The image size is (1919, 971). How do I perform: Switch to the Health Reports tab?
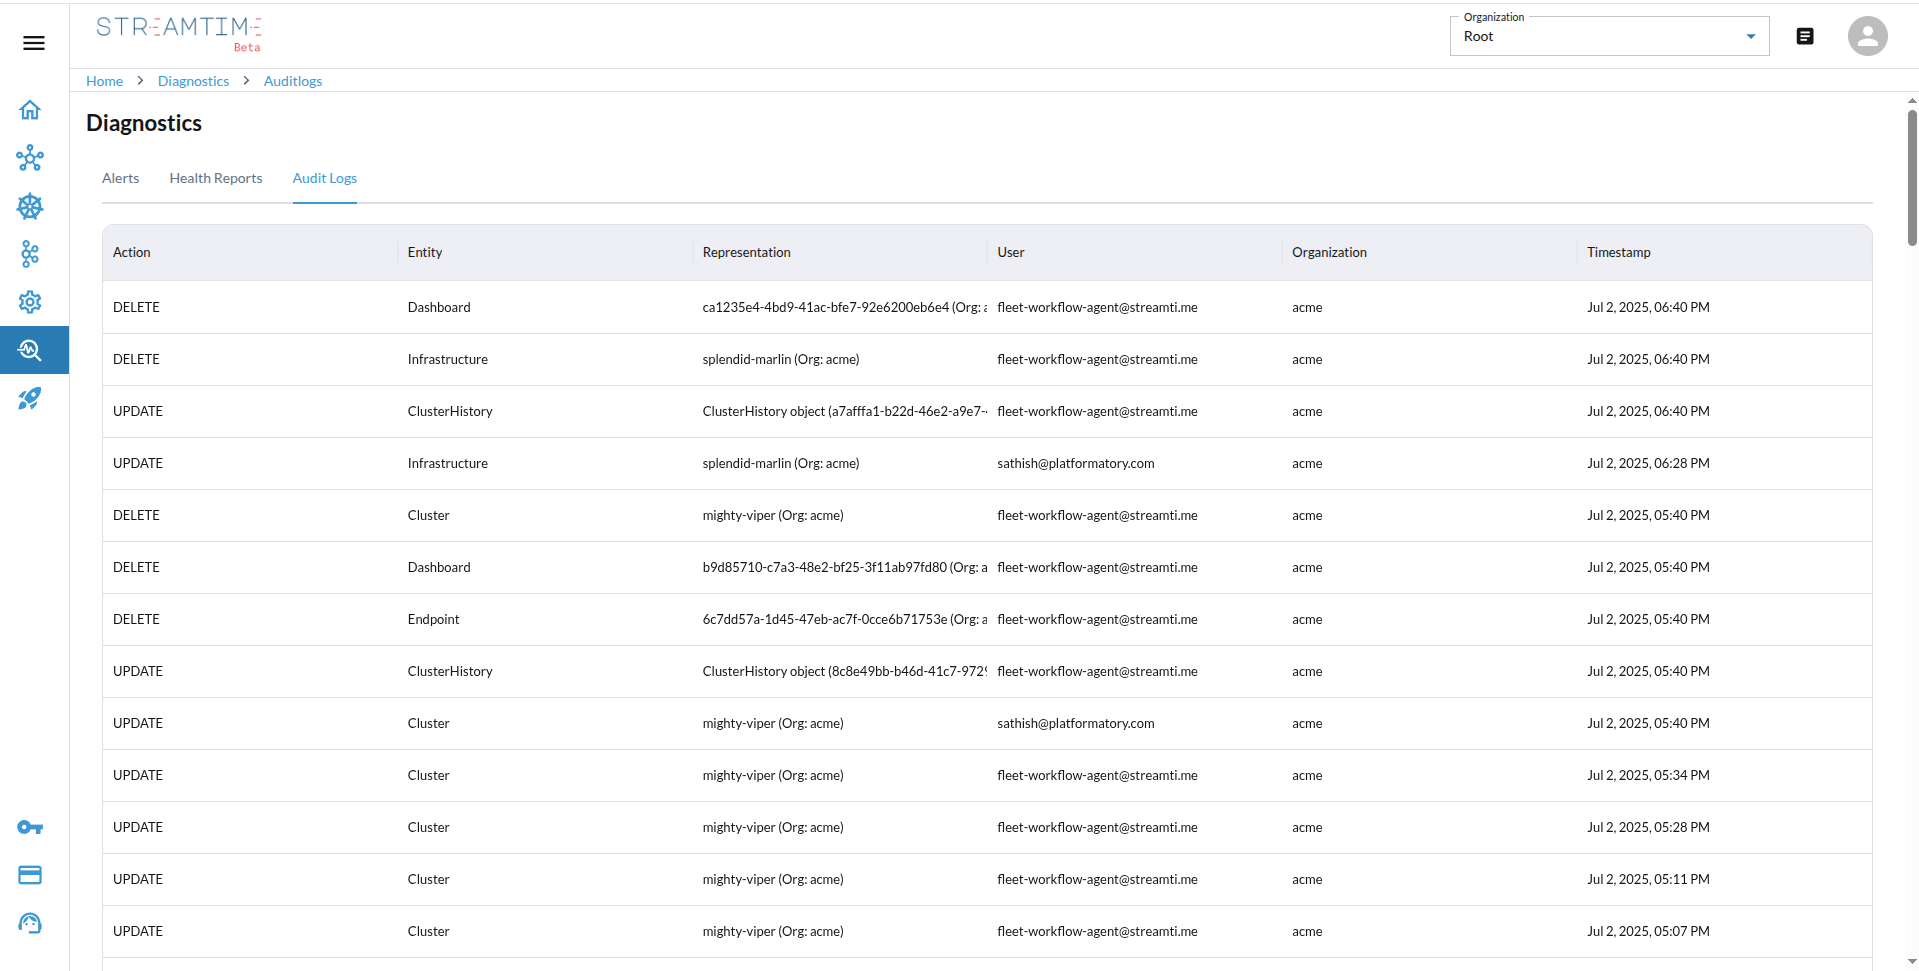[x=216, y=178]
